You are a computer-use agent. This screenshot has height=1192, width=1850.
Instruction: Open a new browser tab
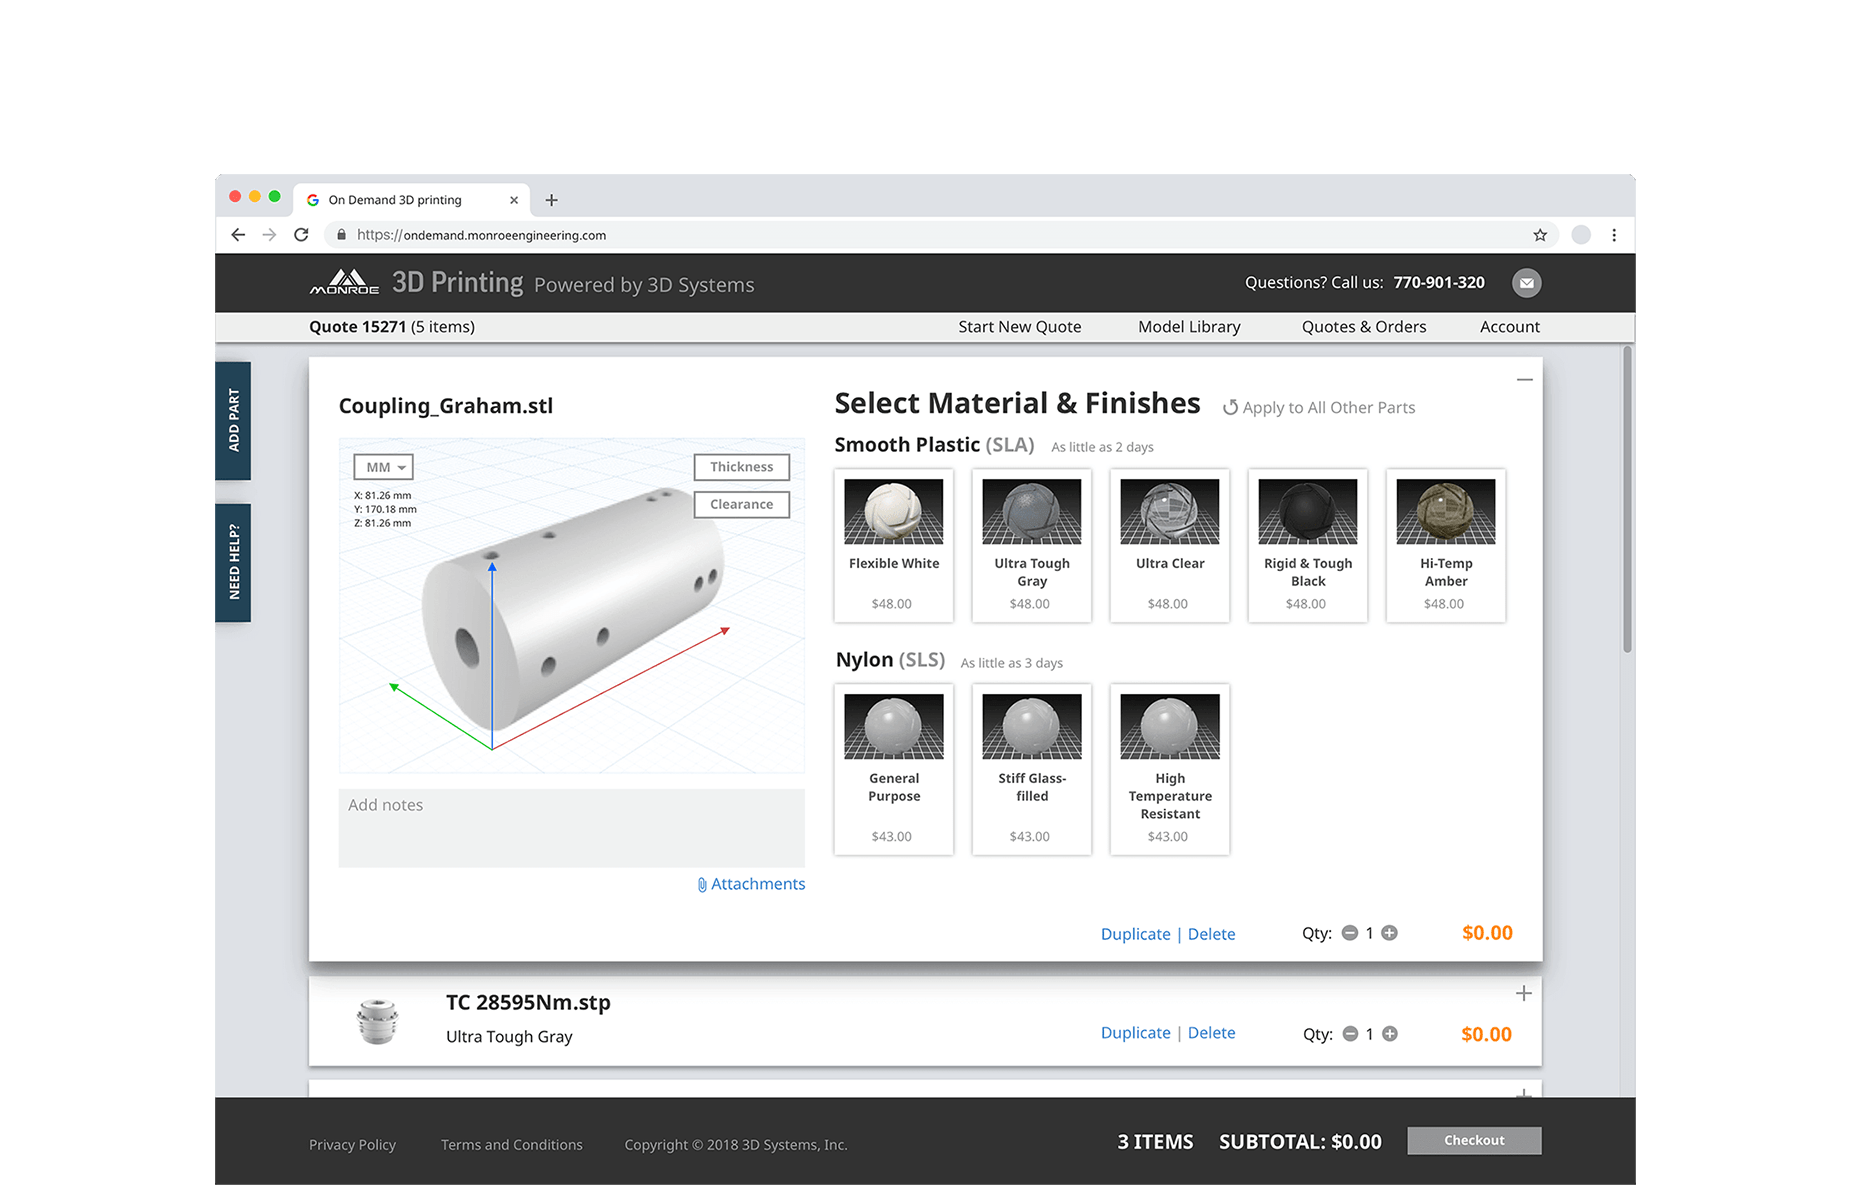(551, 200)
